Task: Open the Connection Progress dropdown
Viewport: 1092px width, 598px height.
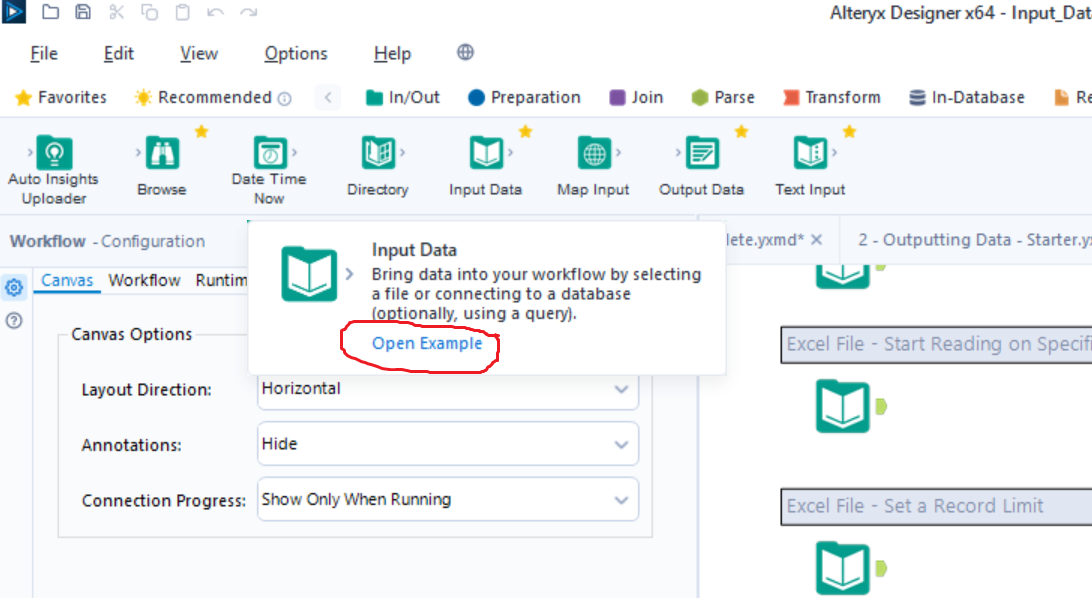Action: (x=447, y=499)
